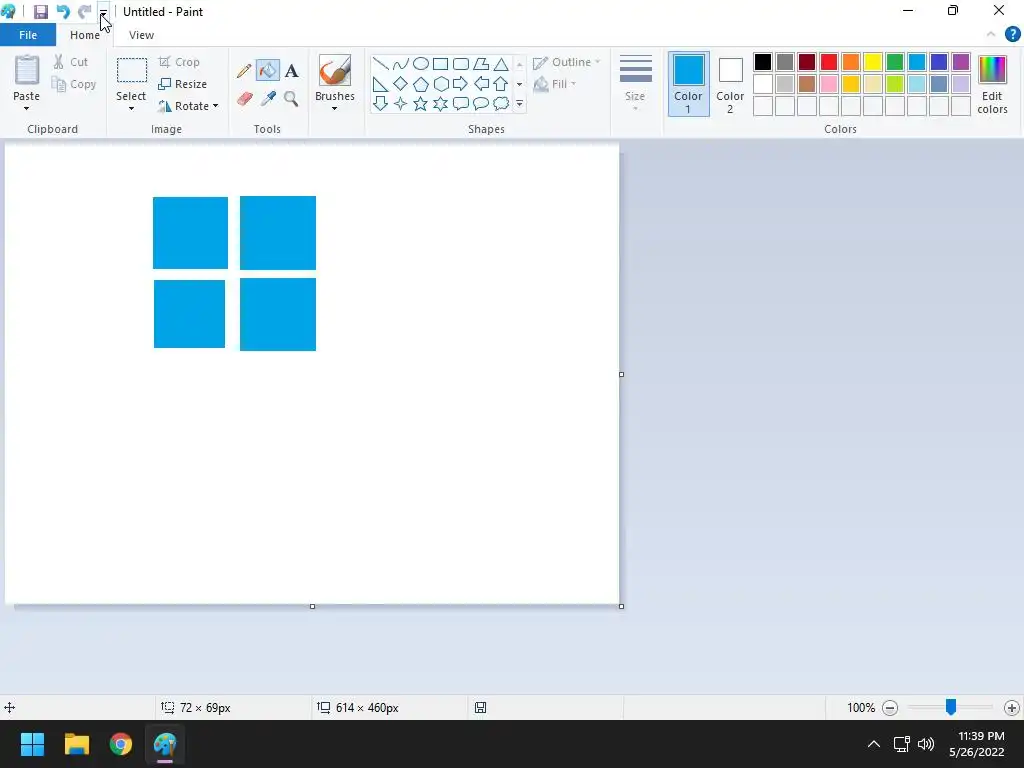The height and width of the screenshot is (768, 1024).
Task: Choose the Right arrow shape
Action: tap(461, 84)
